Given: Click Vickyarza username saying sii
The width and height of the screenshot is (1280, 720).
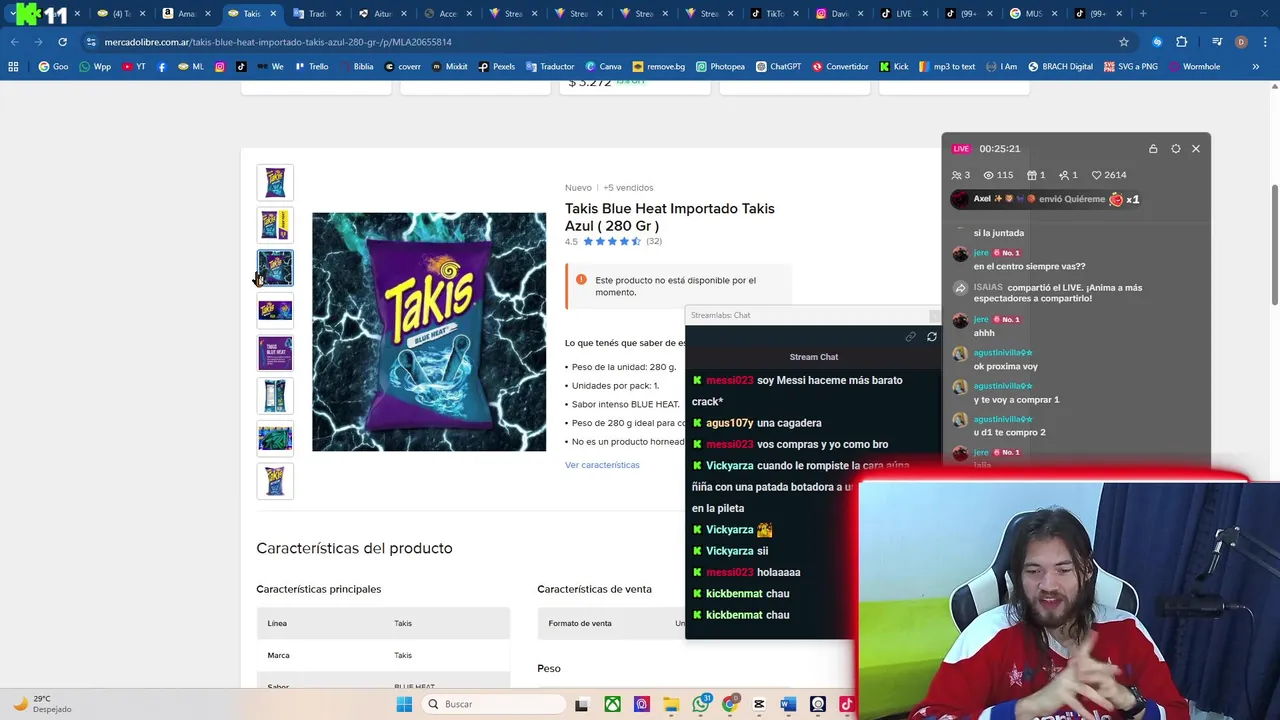Looking at the screenshot, I should tap(729, 551).
